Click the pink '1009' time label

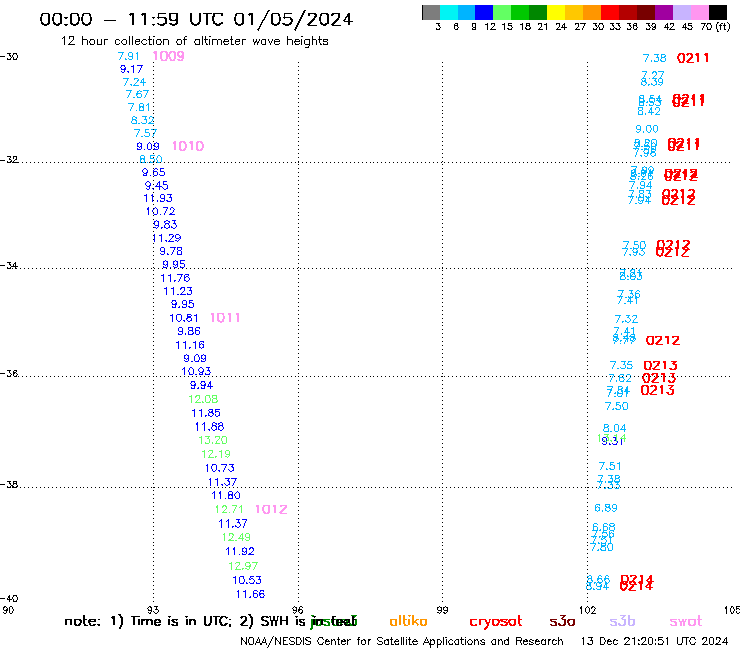click(168, 56)
